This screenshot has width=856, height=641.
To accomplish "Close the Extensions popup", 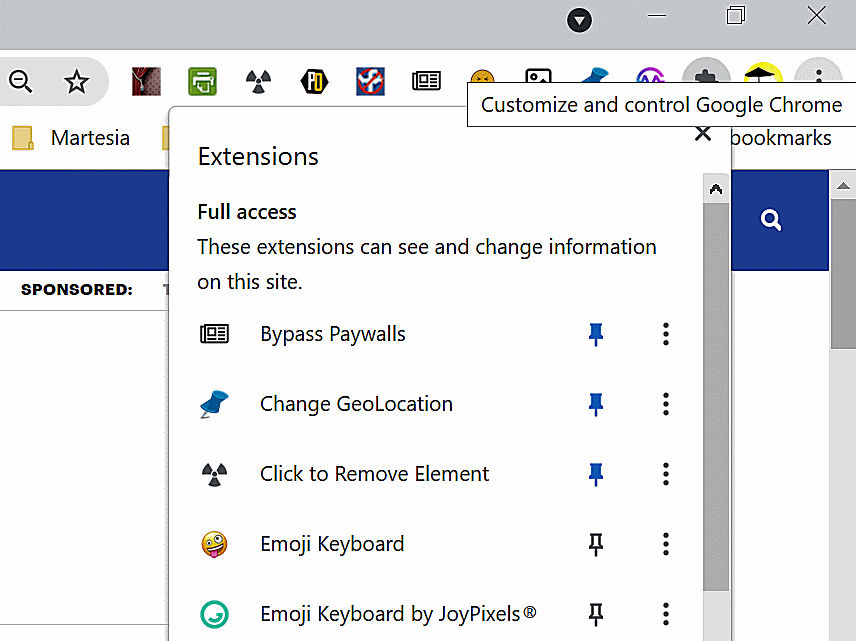I will (703, 134).
